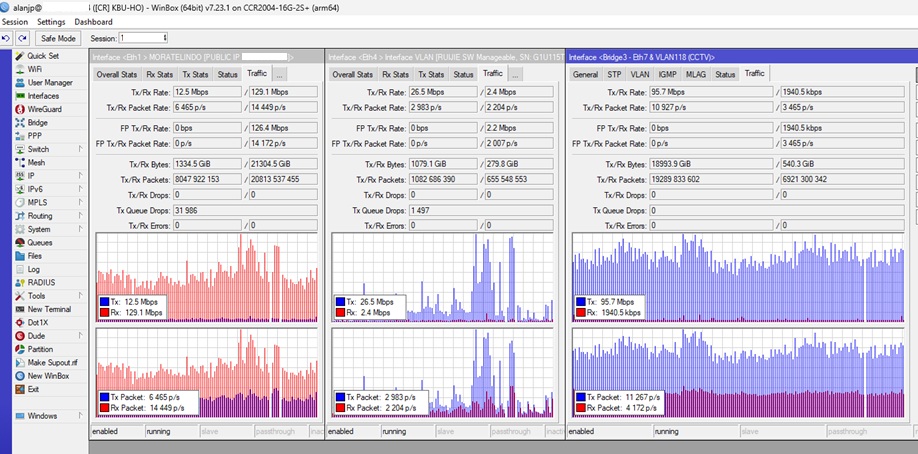Select General tab in Bridge3 window
The width and height of the screenshot is (918, 454).
[x=585, y=74]
